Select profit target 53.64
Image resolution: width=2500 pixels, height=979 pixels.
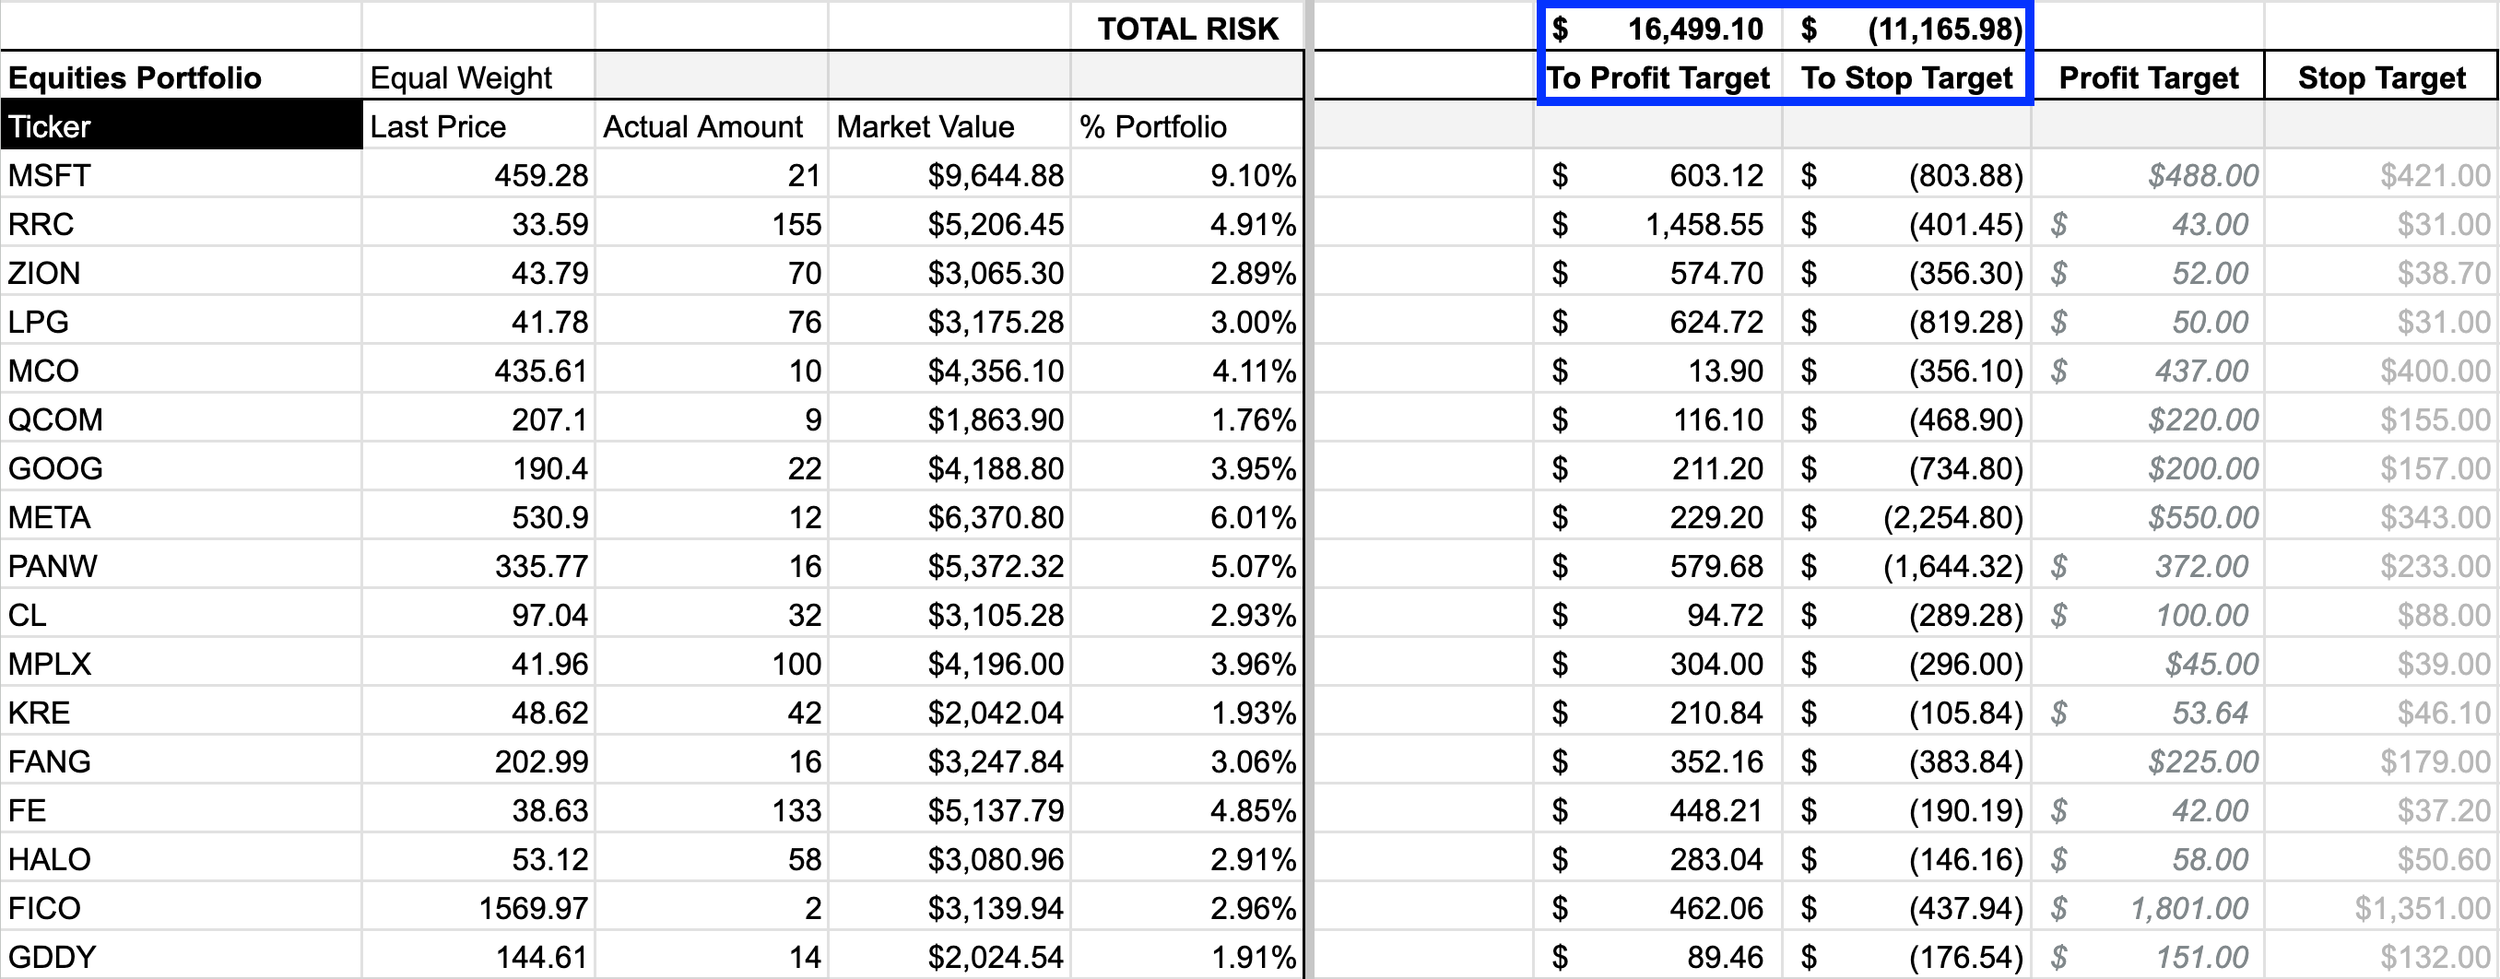(x=2148, y=713)
